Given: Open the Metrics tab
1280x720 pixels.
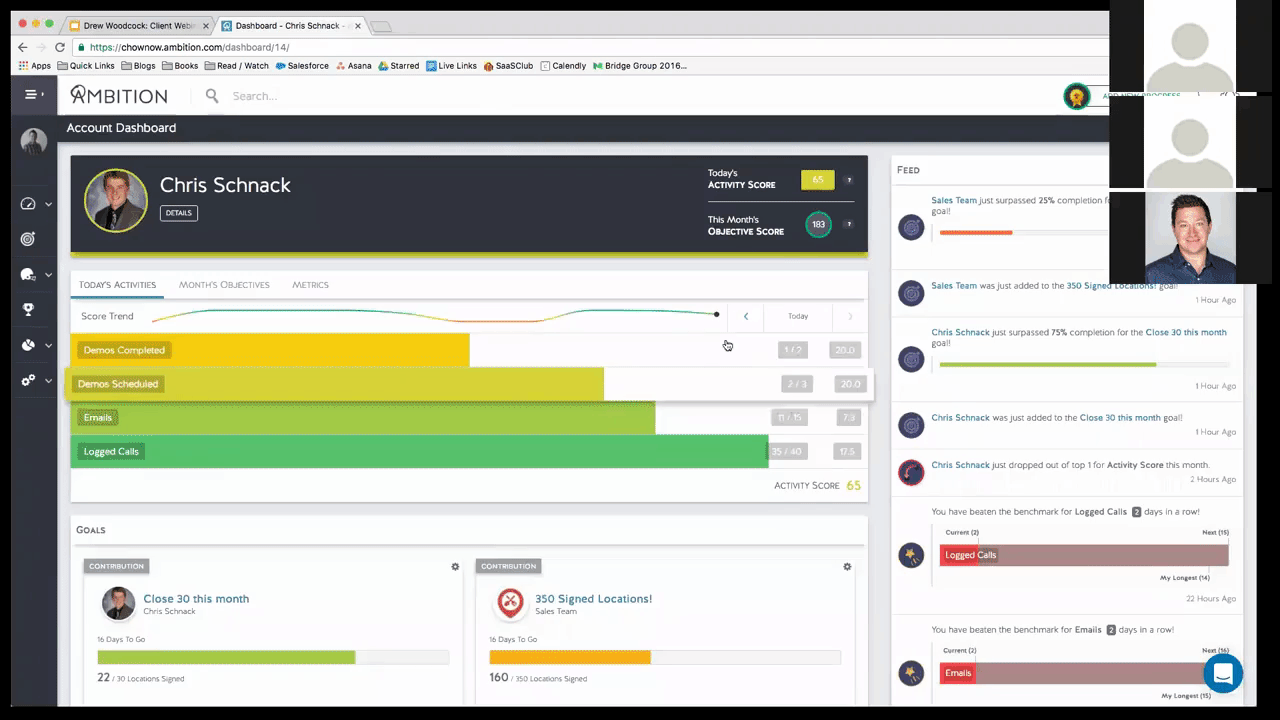Looking at the screenshot, I should pyautogui.click(x=310, y=285).
